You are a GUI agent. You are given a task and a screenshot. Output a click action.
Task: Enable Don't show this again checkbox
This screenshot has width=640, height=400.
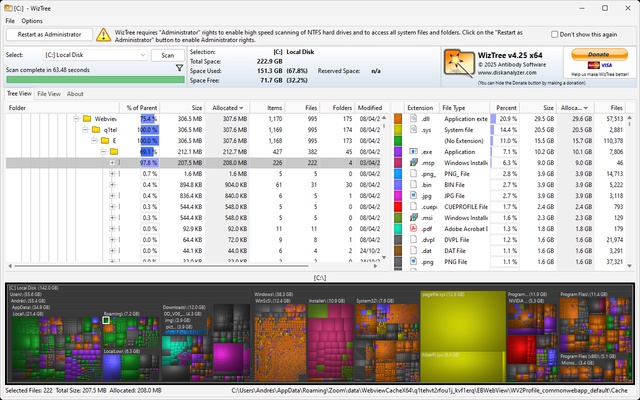[554, 35]
